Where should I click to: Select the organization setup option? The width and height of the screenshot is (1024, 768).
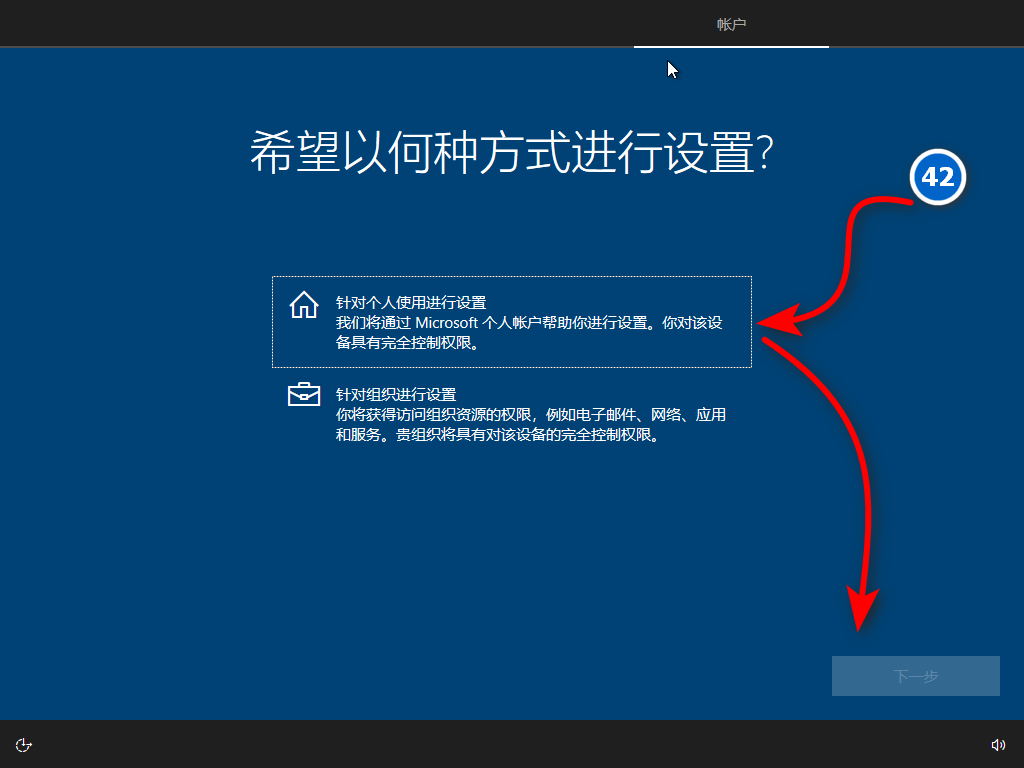pos(511,414)
